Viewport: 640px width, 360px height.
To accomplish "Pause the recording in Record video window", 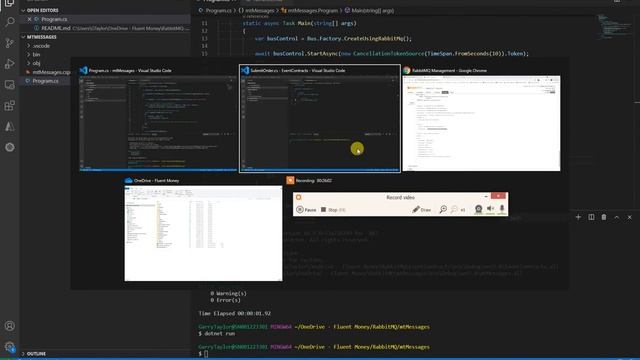I will tap(306, 209).
